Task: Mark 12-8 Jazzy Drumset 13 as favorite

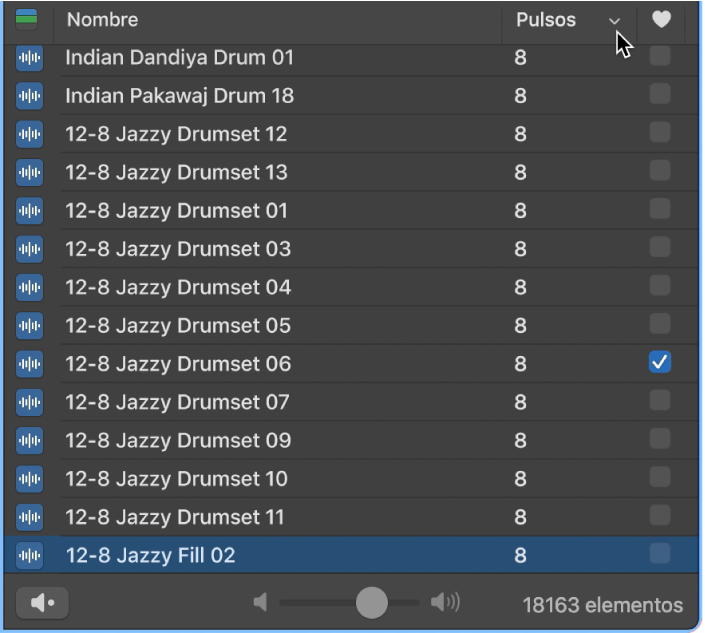Action: pyautogui.click(x=660, y=172)
